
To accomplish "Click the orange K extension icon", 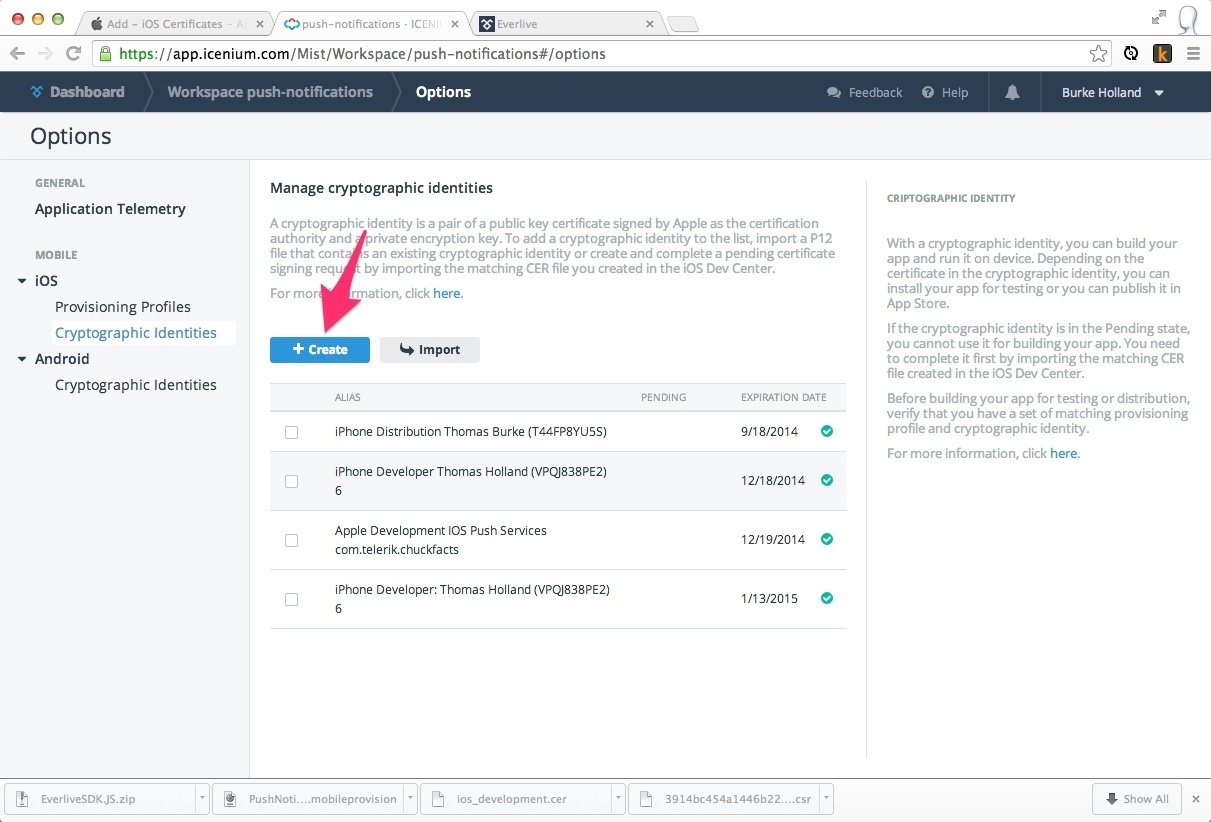I will 1162,54.
